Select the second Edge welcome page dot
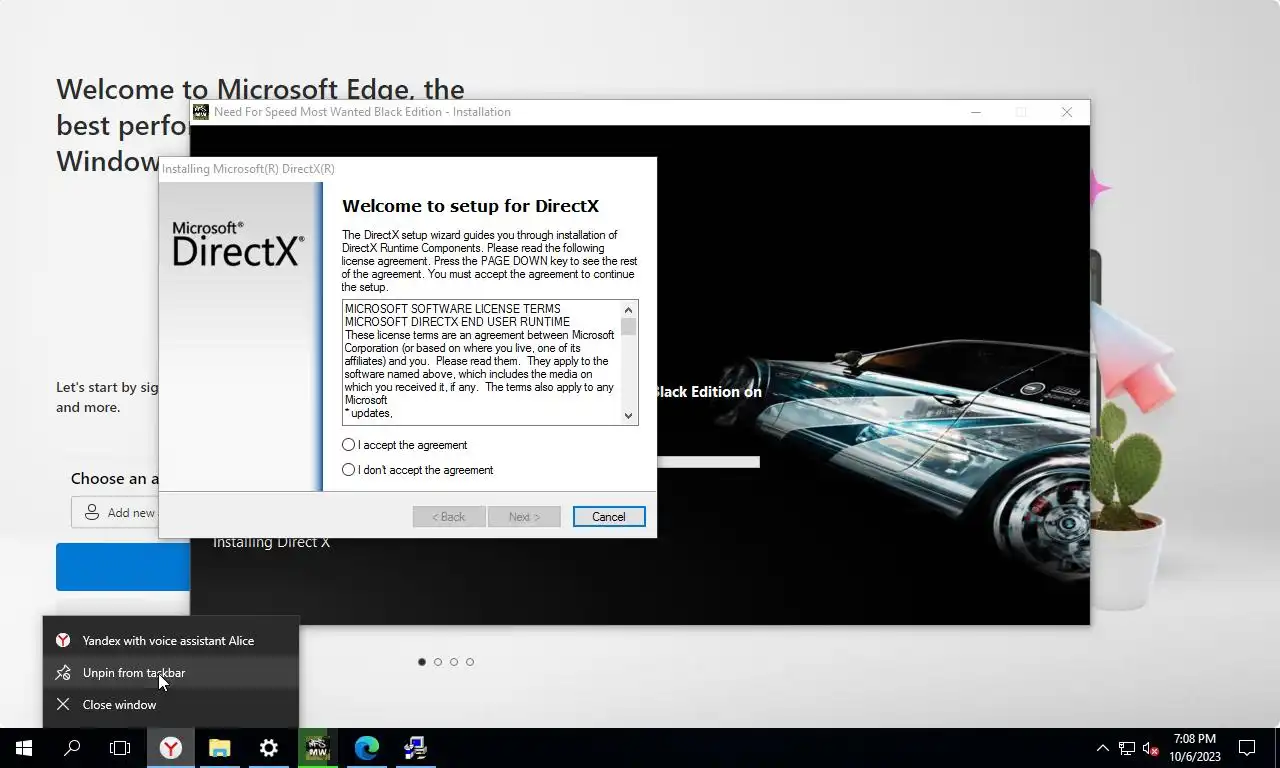1280x768 pixels. (x=438, y=662)
